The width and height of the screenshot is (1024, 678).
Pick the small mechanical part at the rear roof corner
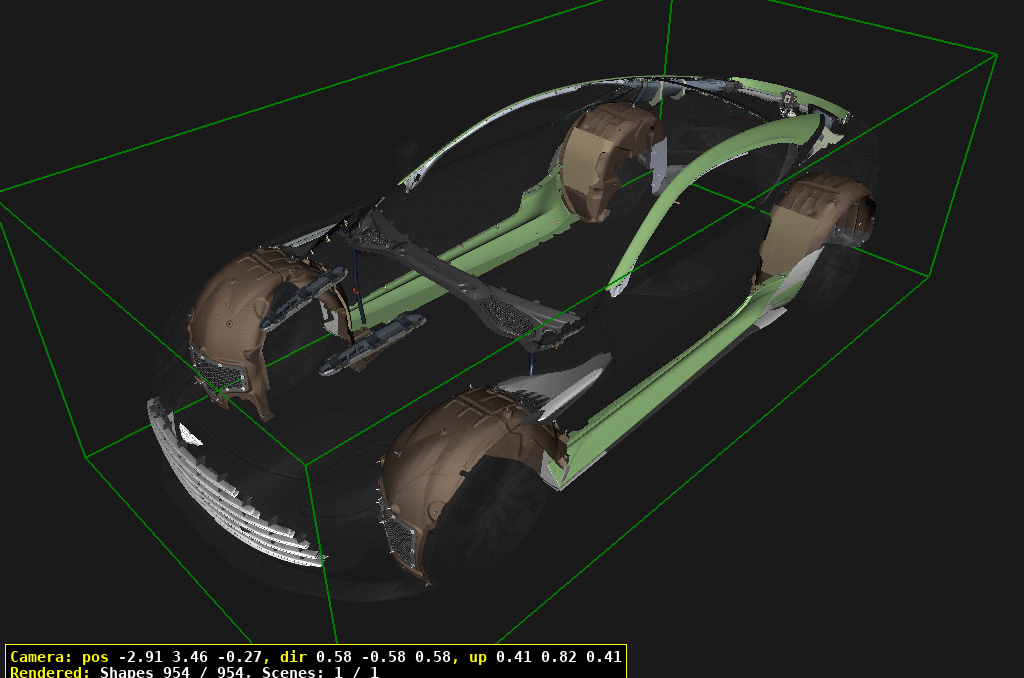coord(790,98)
